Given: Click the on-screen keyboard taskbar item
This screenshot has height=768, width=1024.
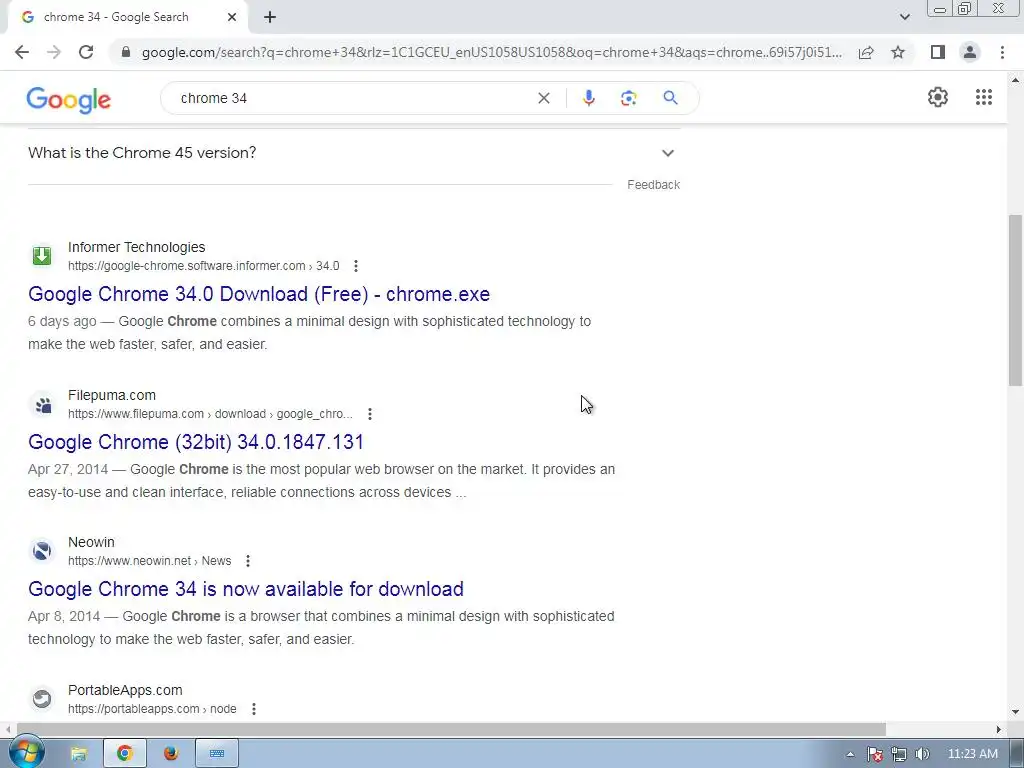Looking at the screenshot, I should (217, 754).
